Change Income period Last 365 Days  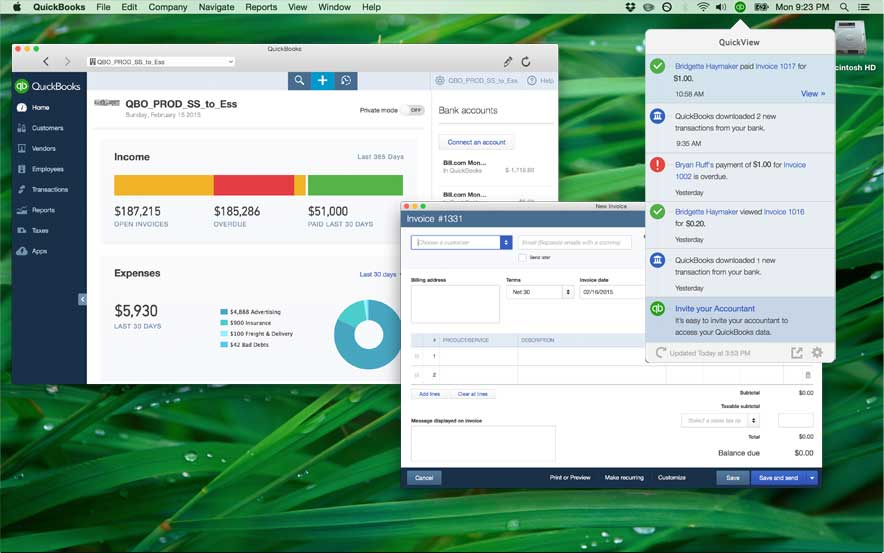pos(381,157)
